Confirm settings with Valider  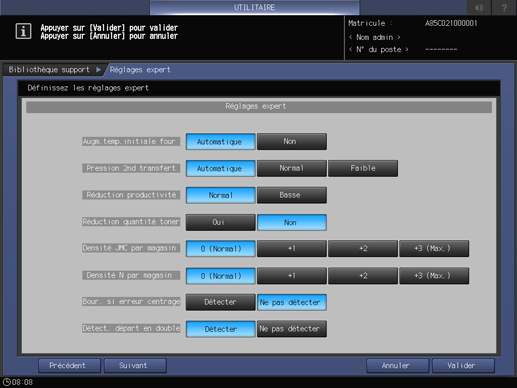463,366
